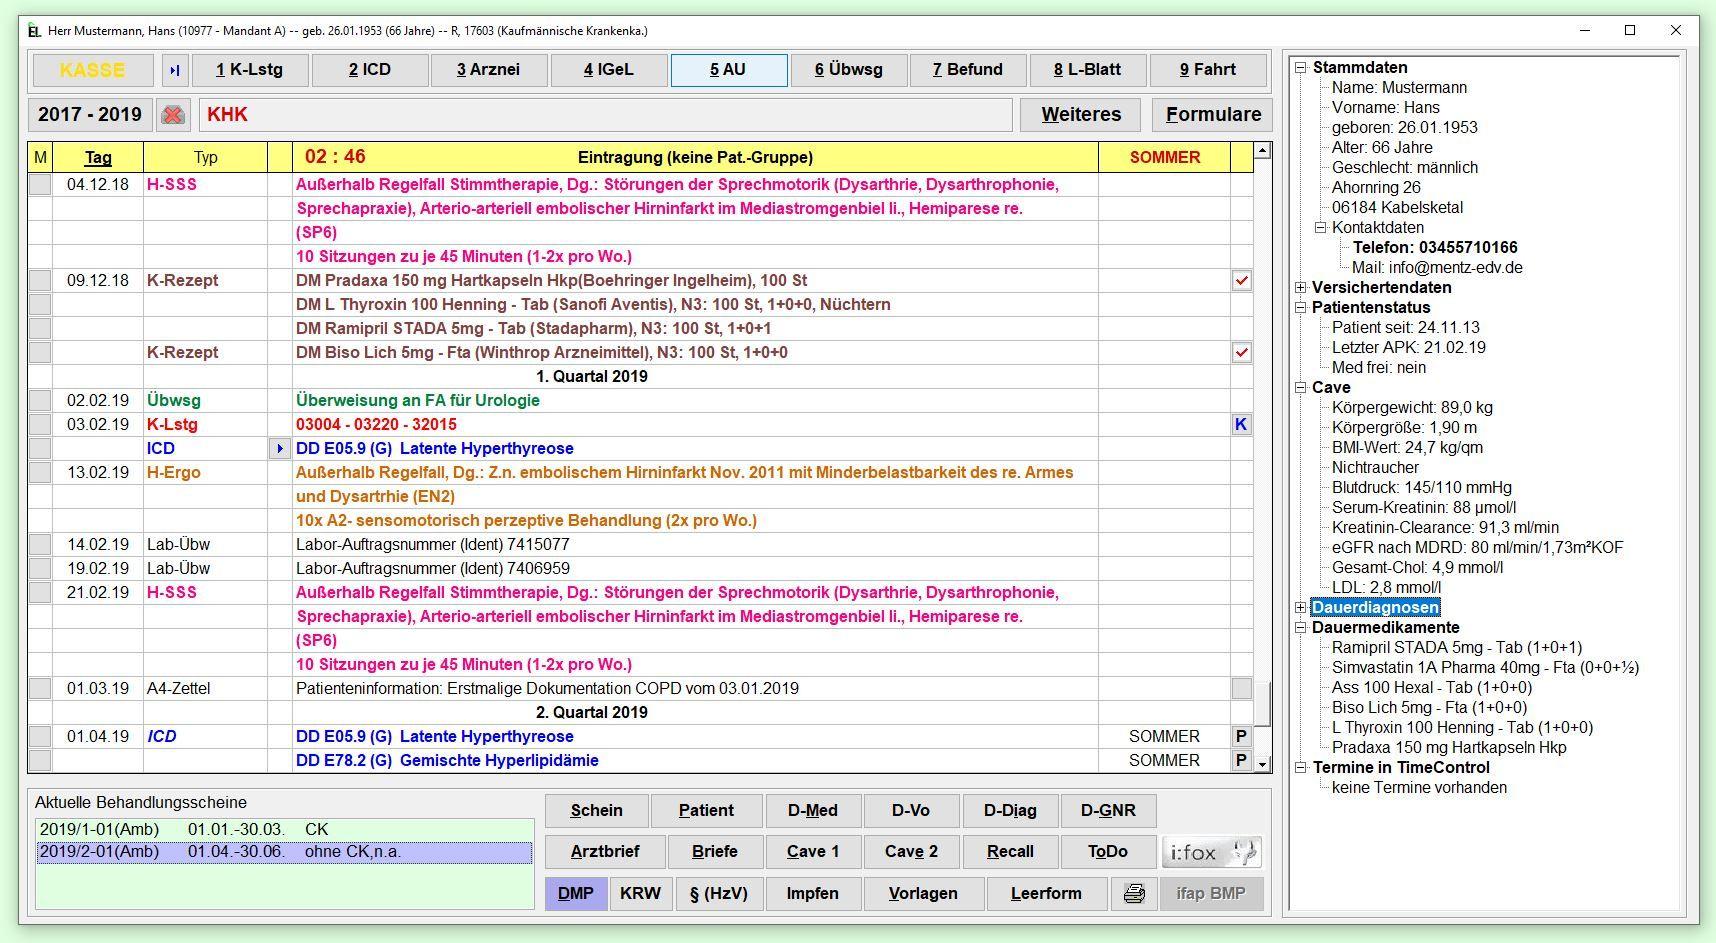Image resolution: width=1716 pixels, height=943 pixels.
Task: Click the blue K marker on the K-Lstg row
Action: coord(1240,424)
